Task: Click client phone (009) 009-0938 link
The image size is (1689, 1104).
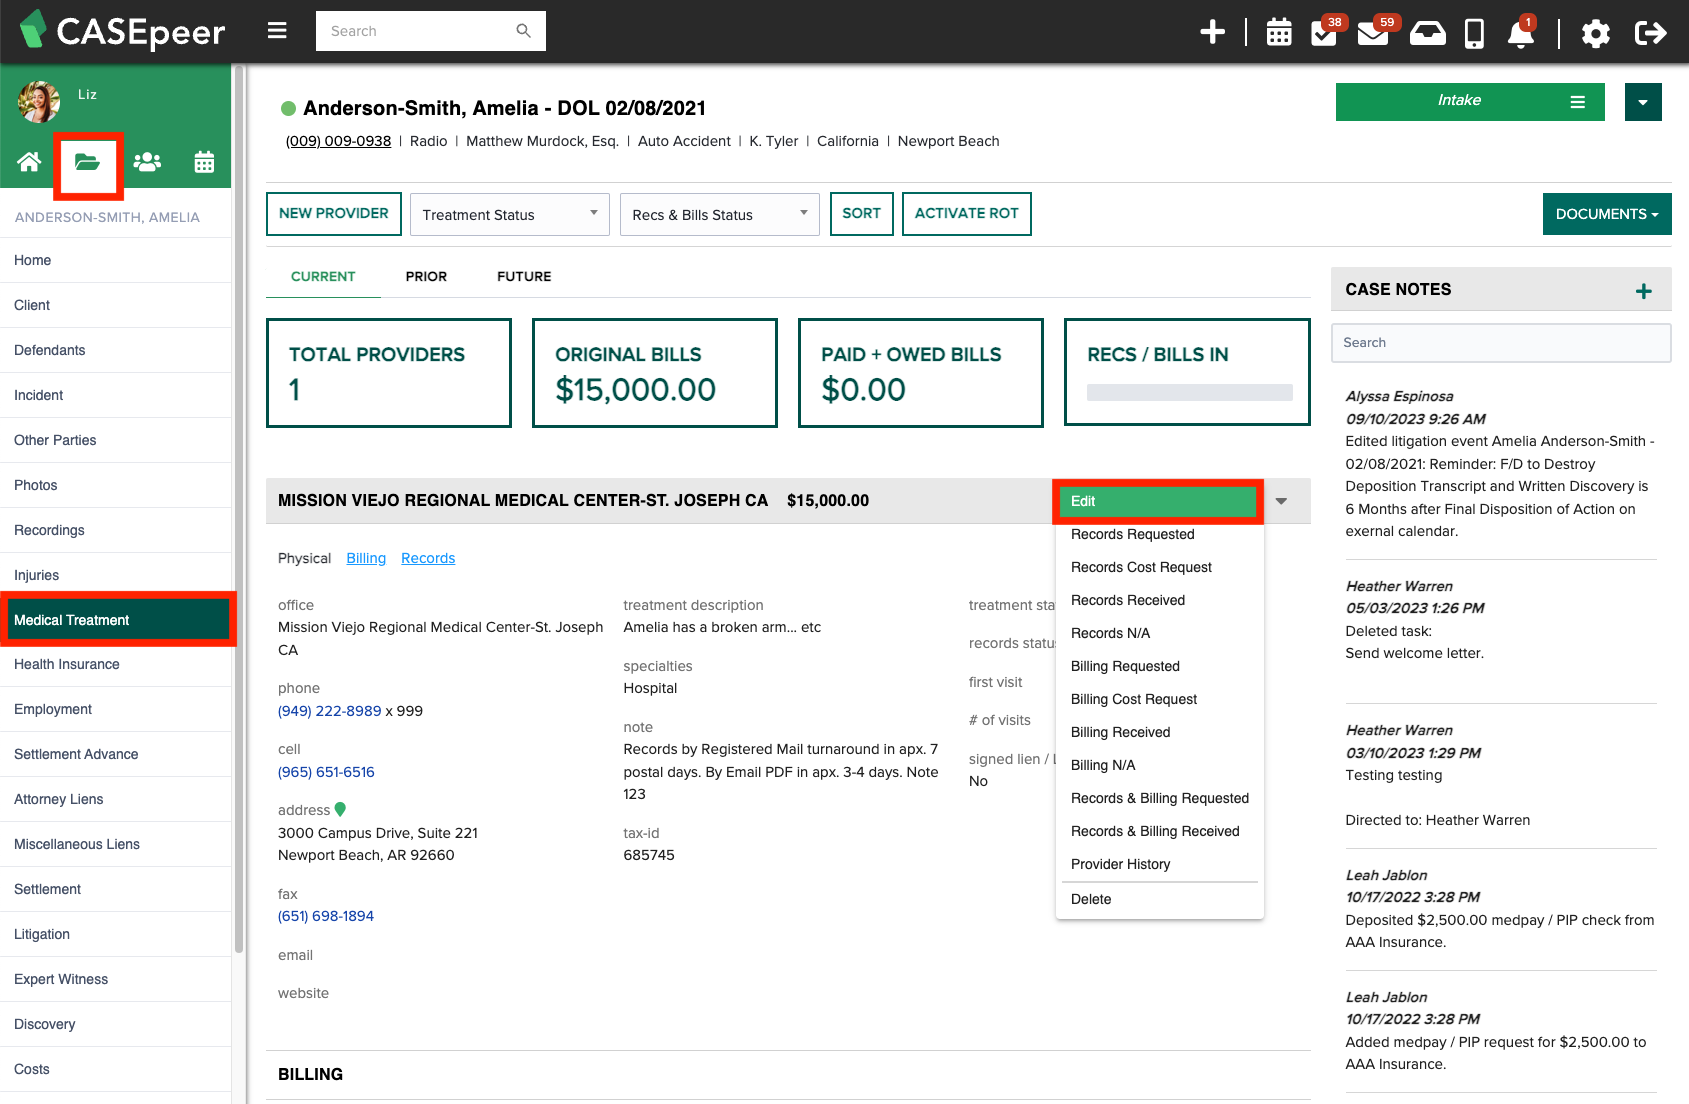Action: pos(338,141)
